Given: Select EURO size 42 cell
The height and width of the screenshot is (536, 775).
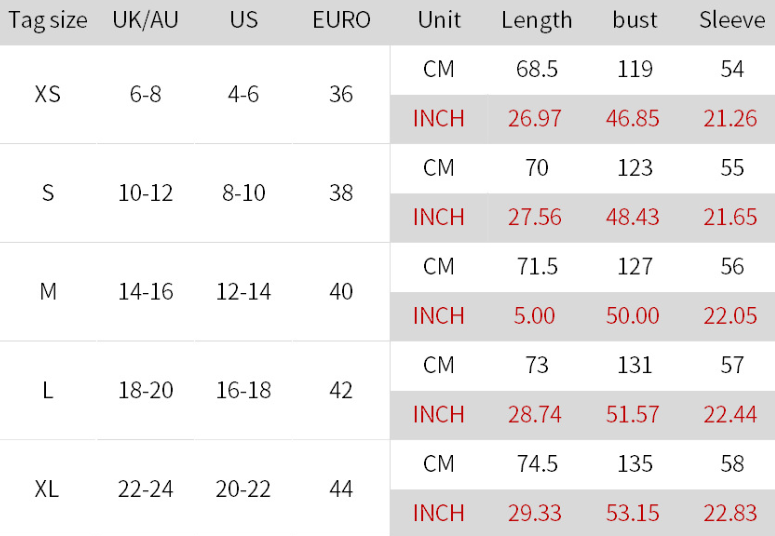Looking at the screenshot, I should [341, 390].
